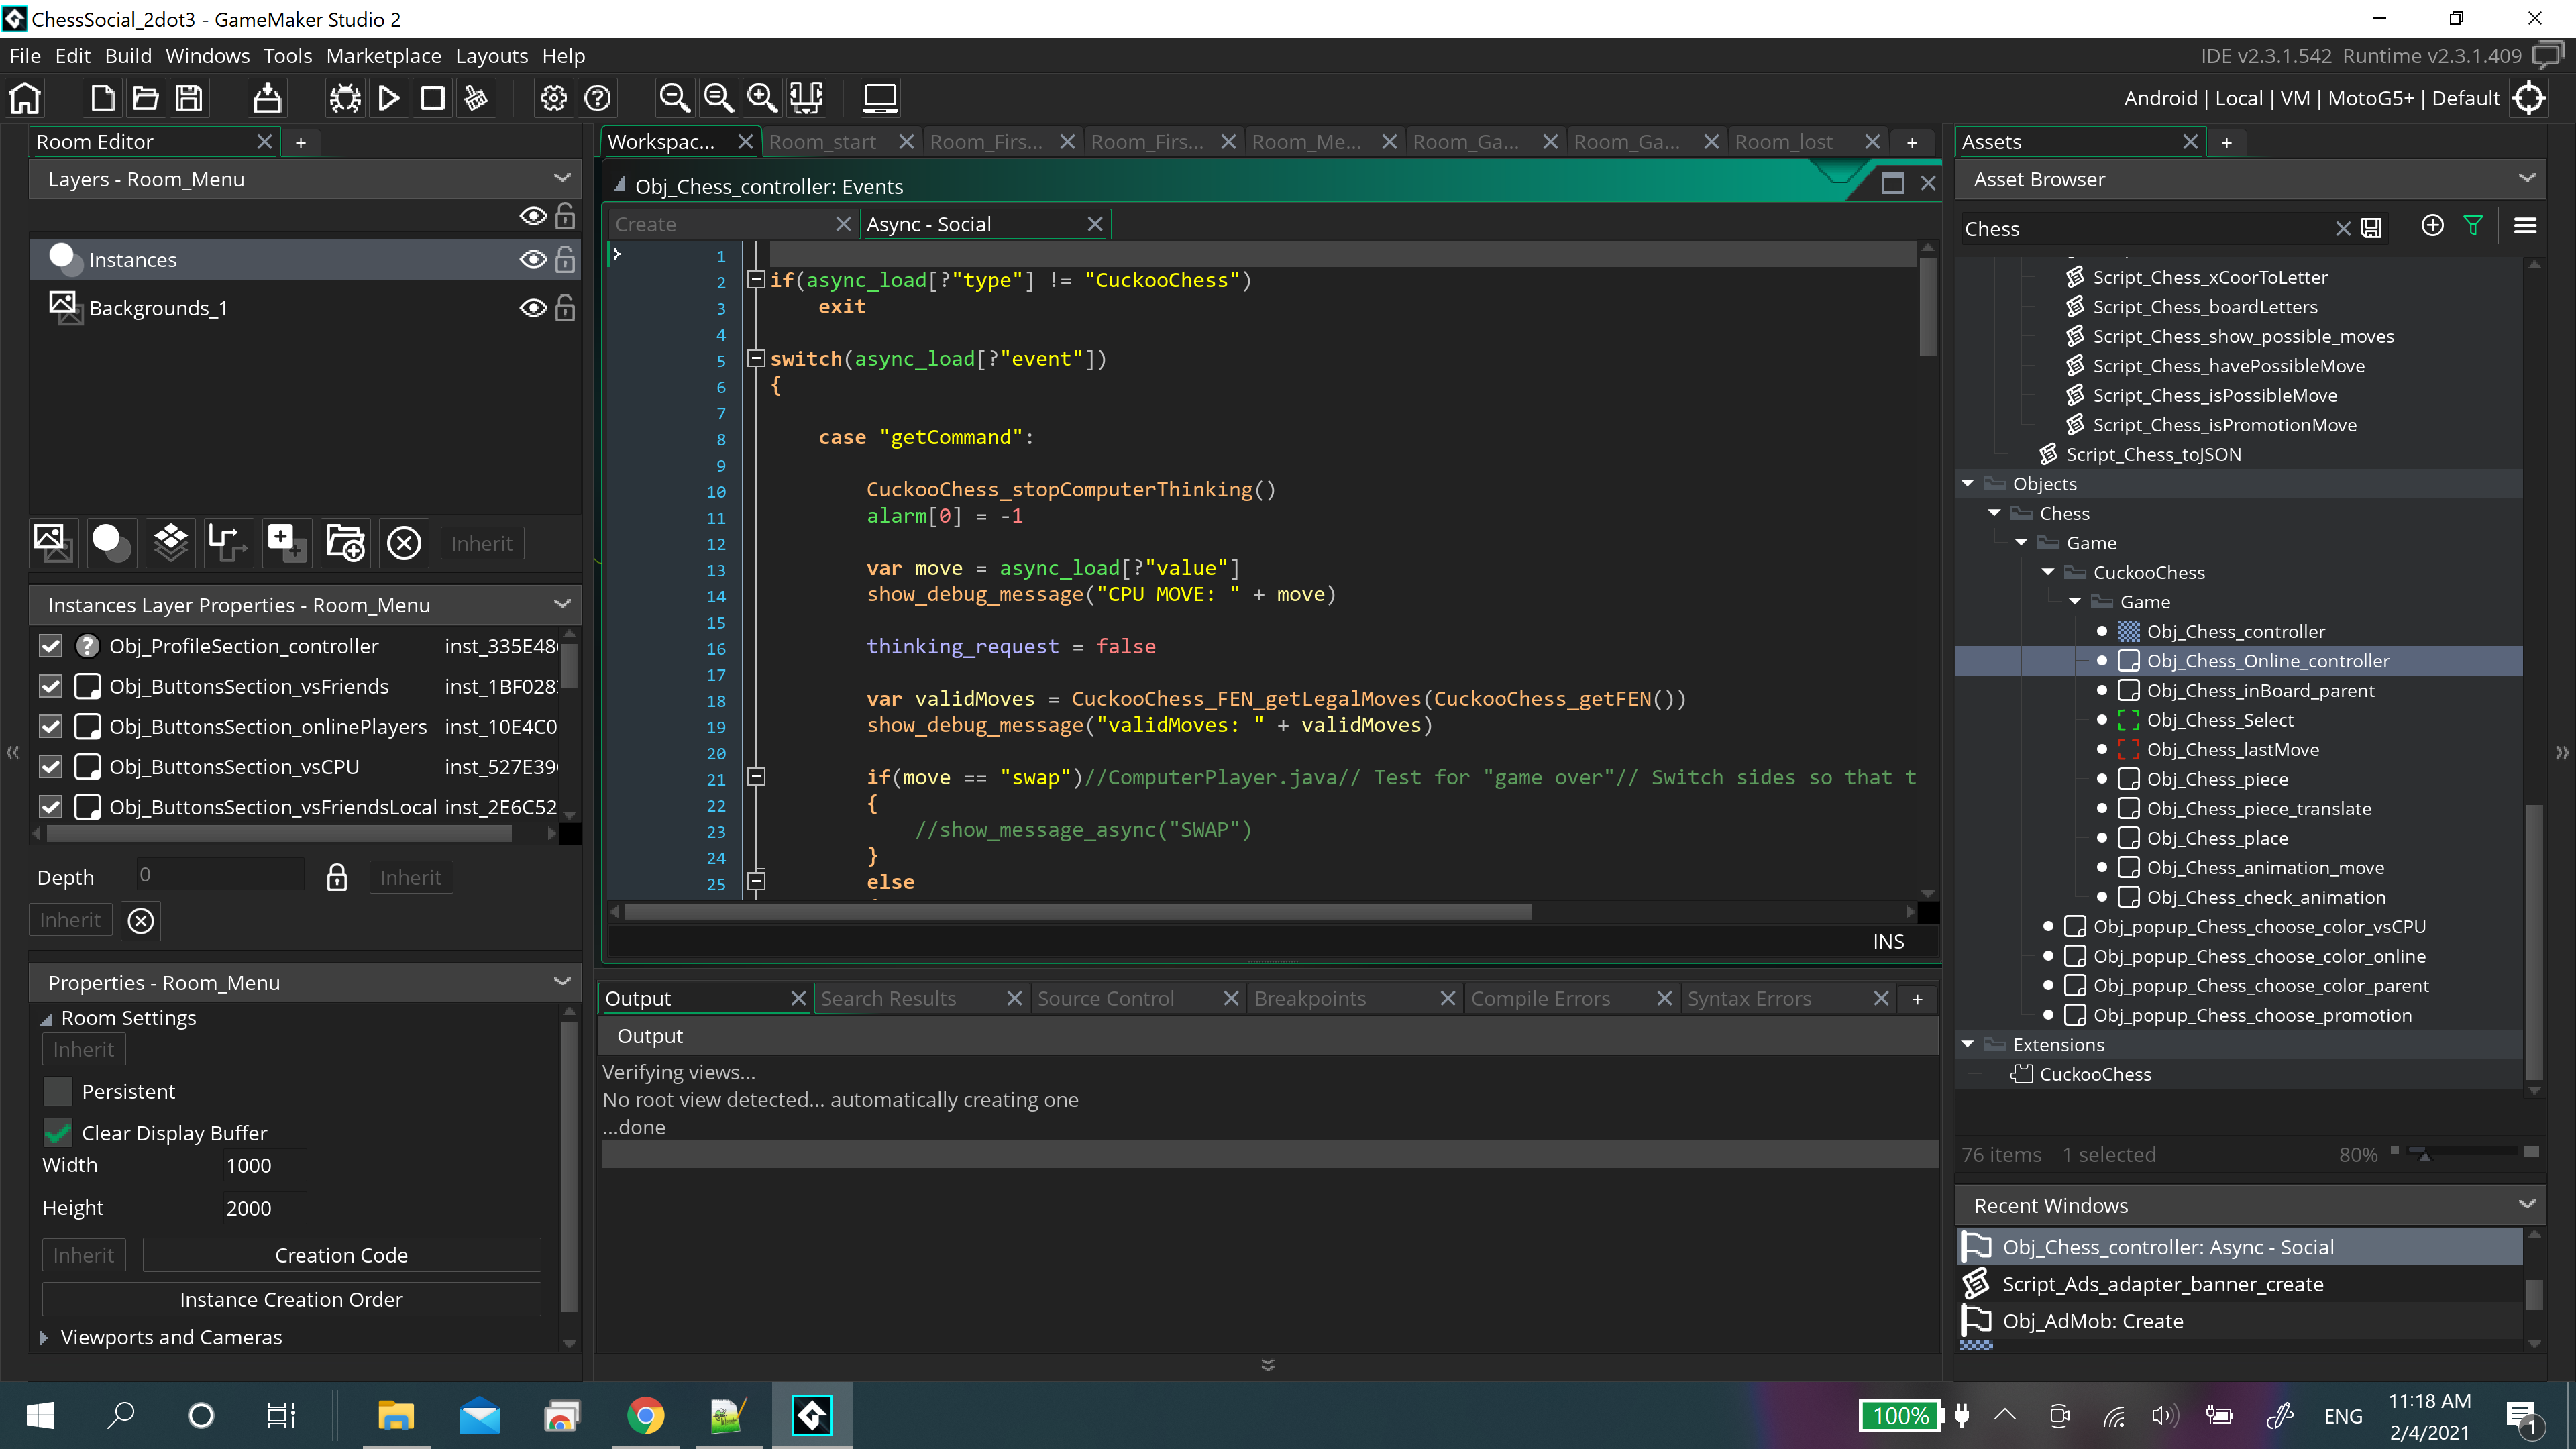Click the Creation Code button
This screenshot has width=2576, height=1449.
341,1255
